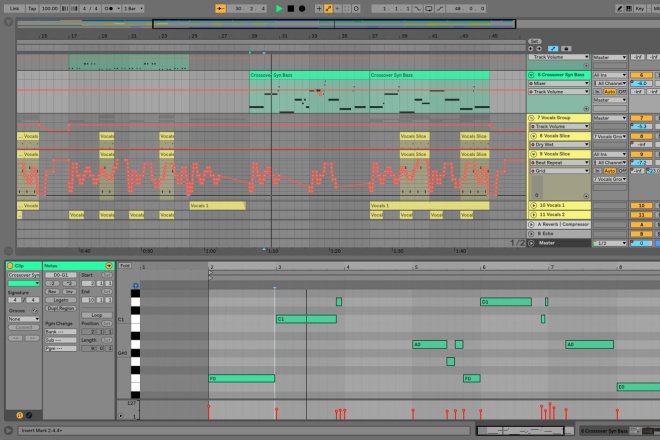Open the Beat Repeat device chooser
The height and width of the screenshot is (440, 660).
559,163
